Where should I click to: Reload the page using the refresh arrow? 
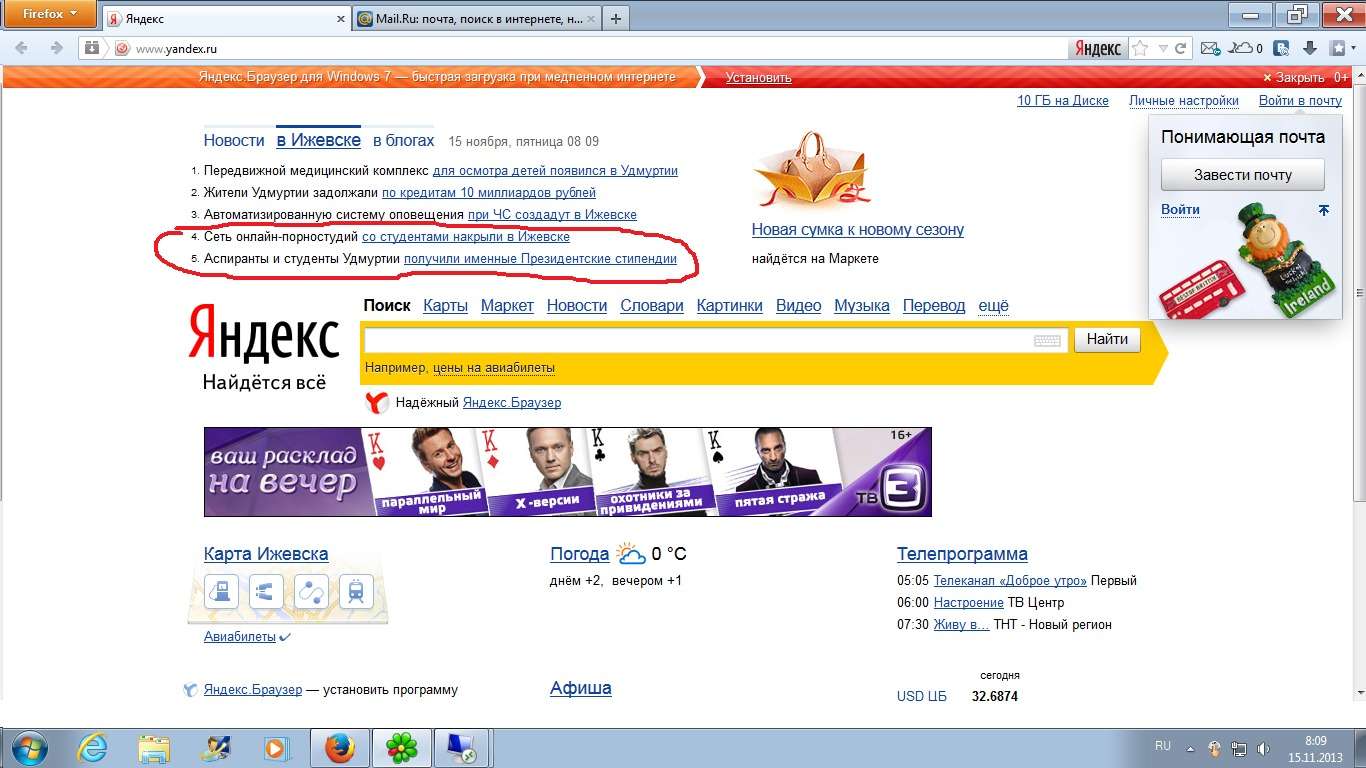pos(1180,48)
